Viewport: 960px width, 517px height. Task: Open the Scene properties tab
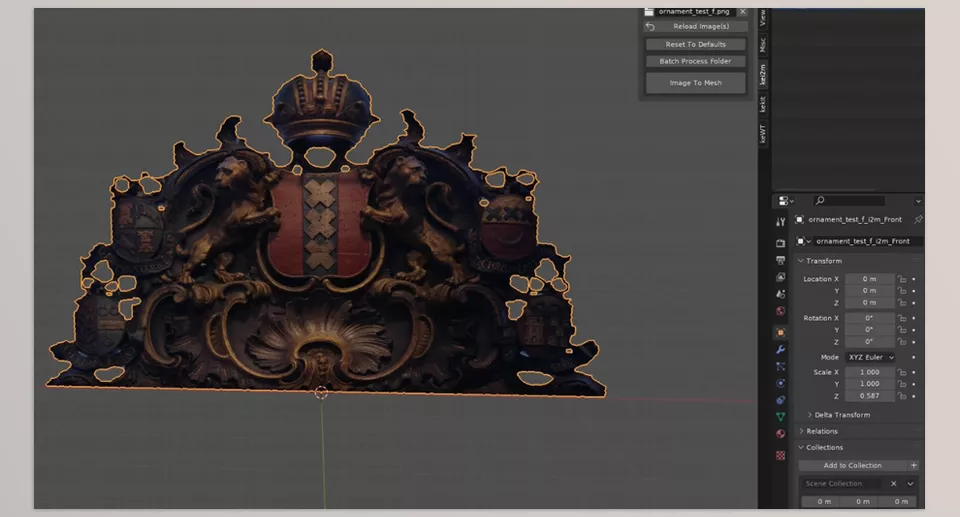[781, 294]
